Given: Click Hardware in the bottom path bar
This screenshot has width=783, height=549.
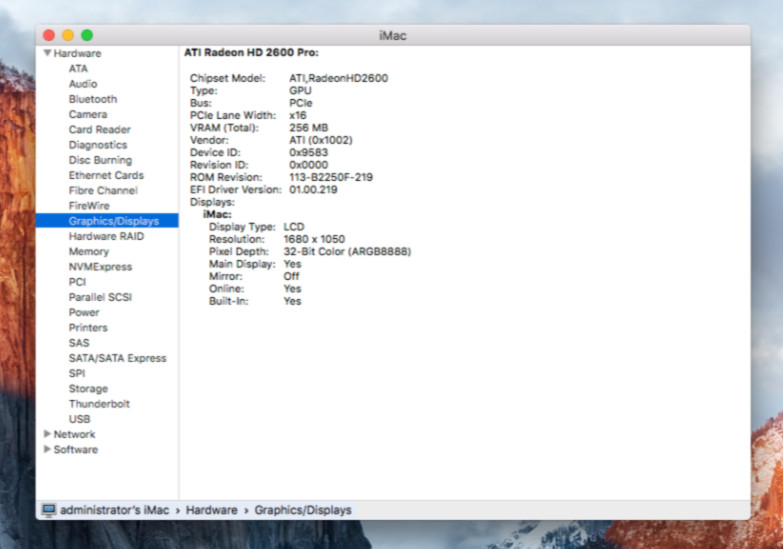Looking at the screenshot, I should point(210,510).
